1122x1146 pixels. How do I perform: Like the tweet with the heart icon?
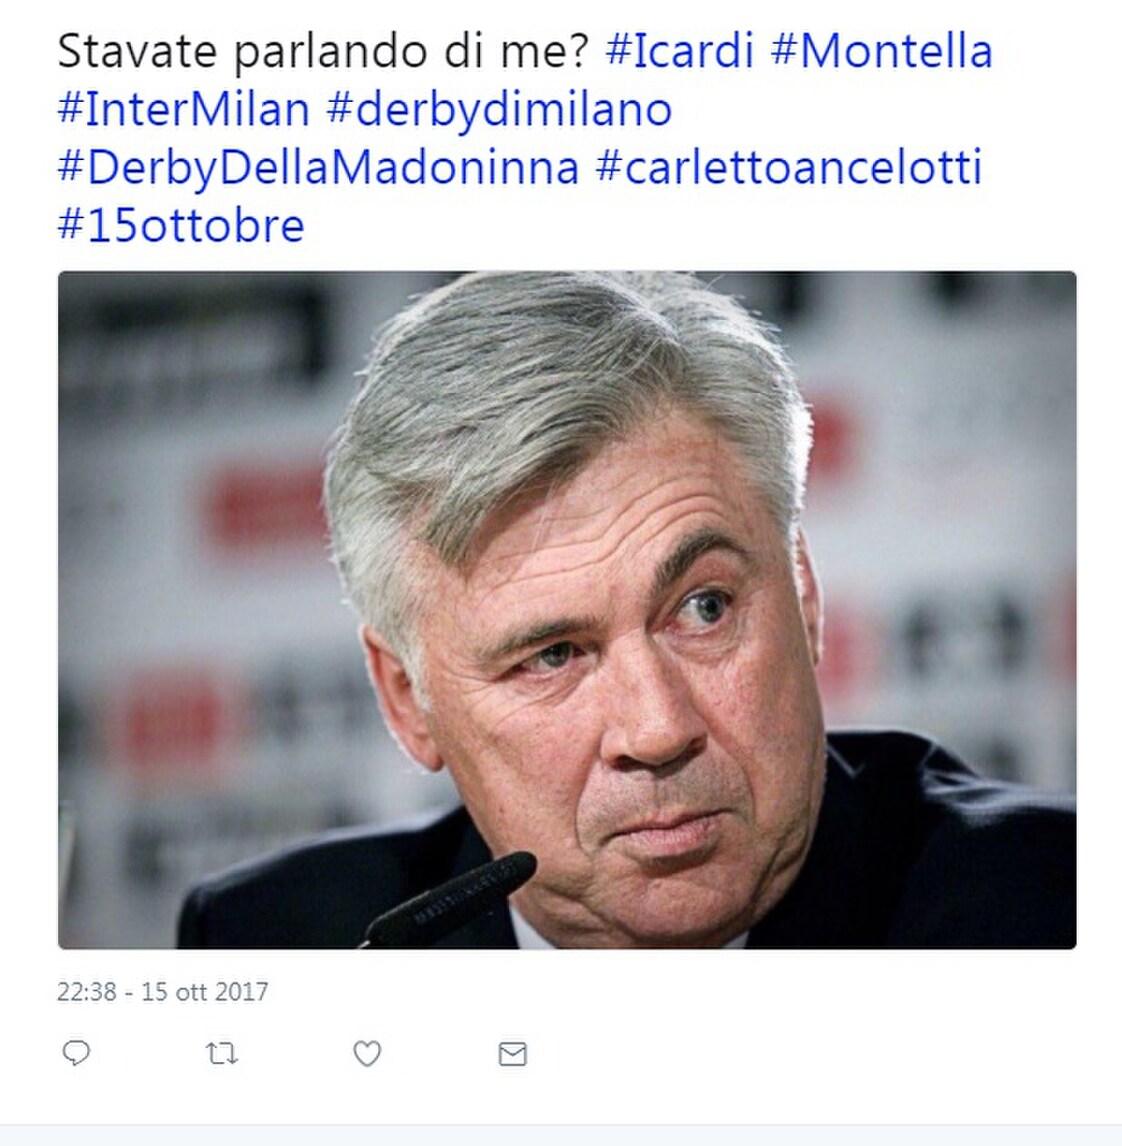coord(367,1054)
